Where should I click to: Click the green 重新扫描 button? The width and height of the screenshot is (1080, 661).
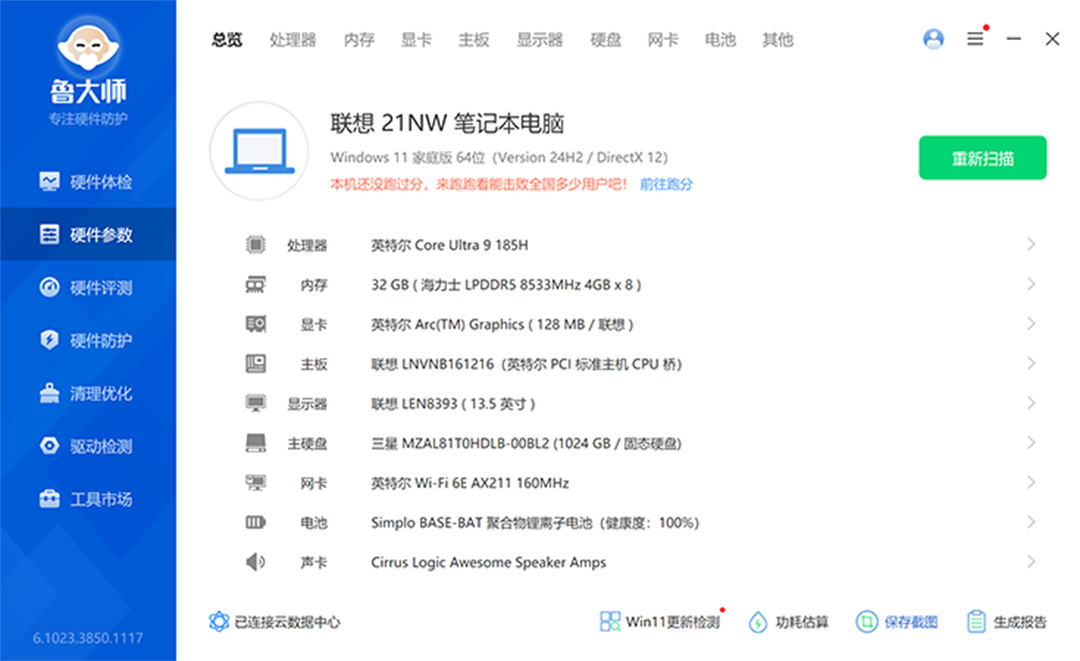pos(982,158)
